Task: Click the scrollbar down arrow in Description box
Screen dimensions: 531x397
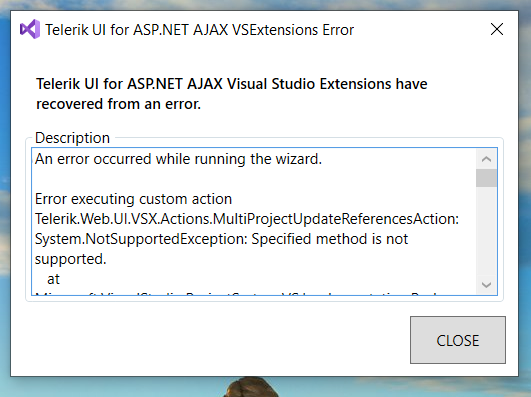Action: coord(486,285)
